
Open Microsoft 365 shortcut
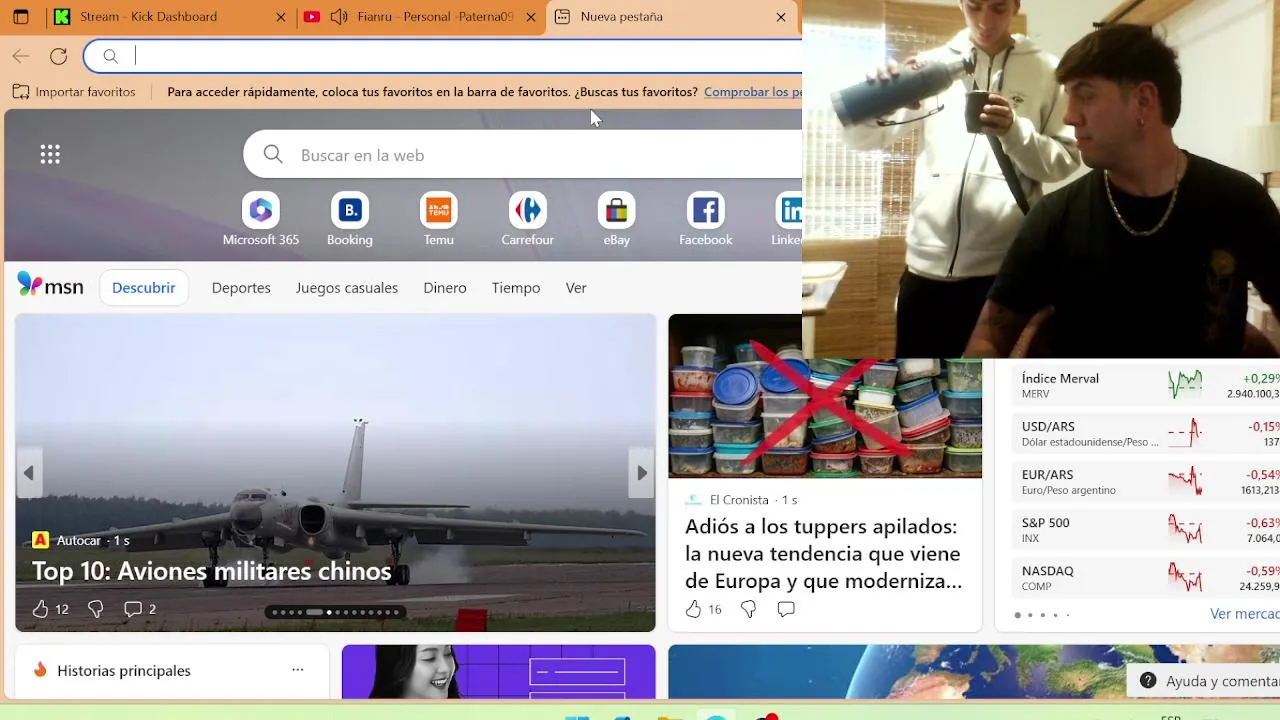pyautogui.click(x=261, y=219)
